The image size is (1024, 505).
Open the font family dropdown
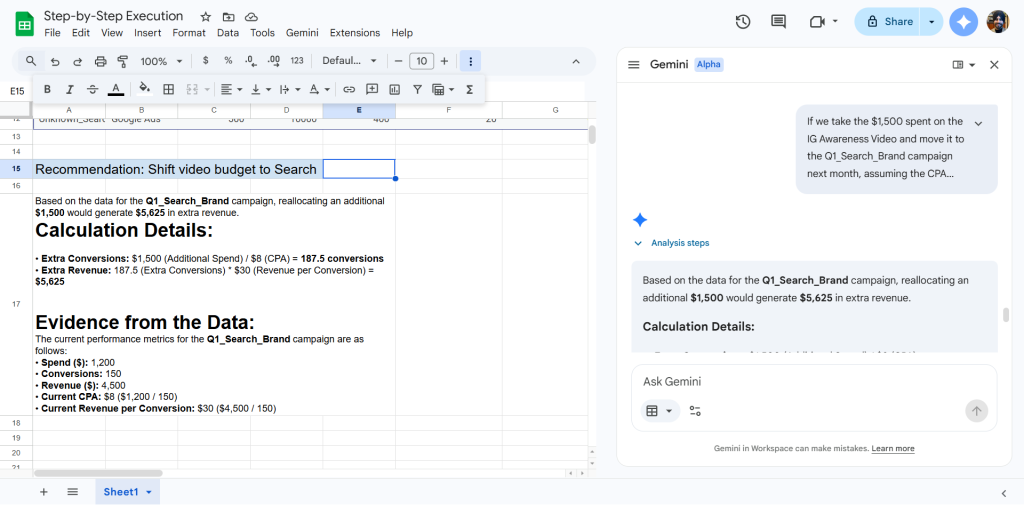click(349, 61)
